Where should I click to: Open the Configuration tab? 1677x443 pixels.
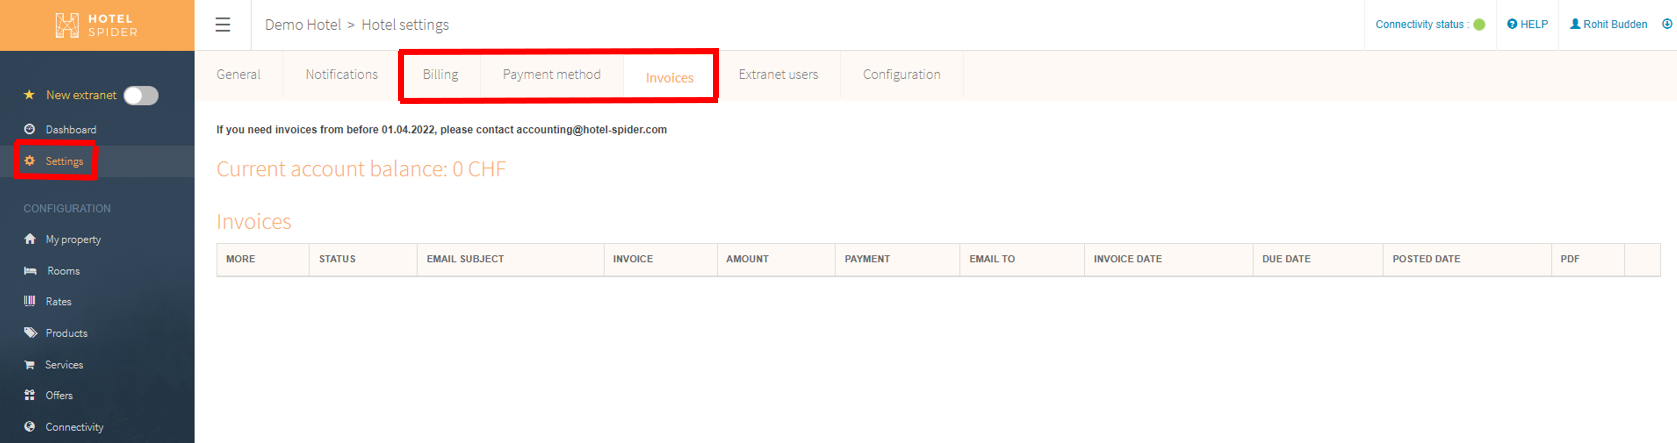pos(902,74)
